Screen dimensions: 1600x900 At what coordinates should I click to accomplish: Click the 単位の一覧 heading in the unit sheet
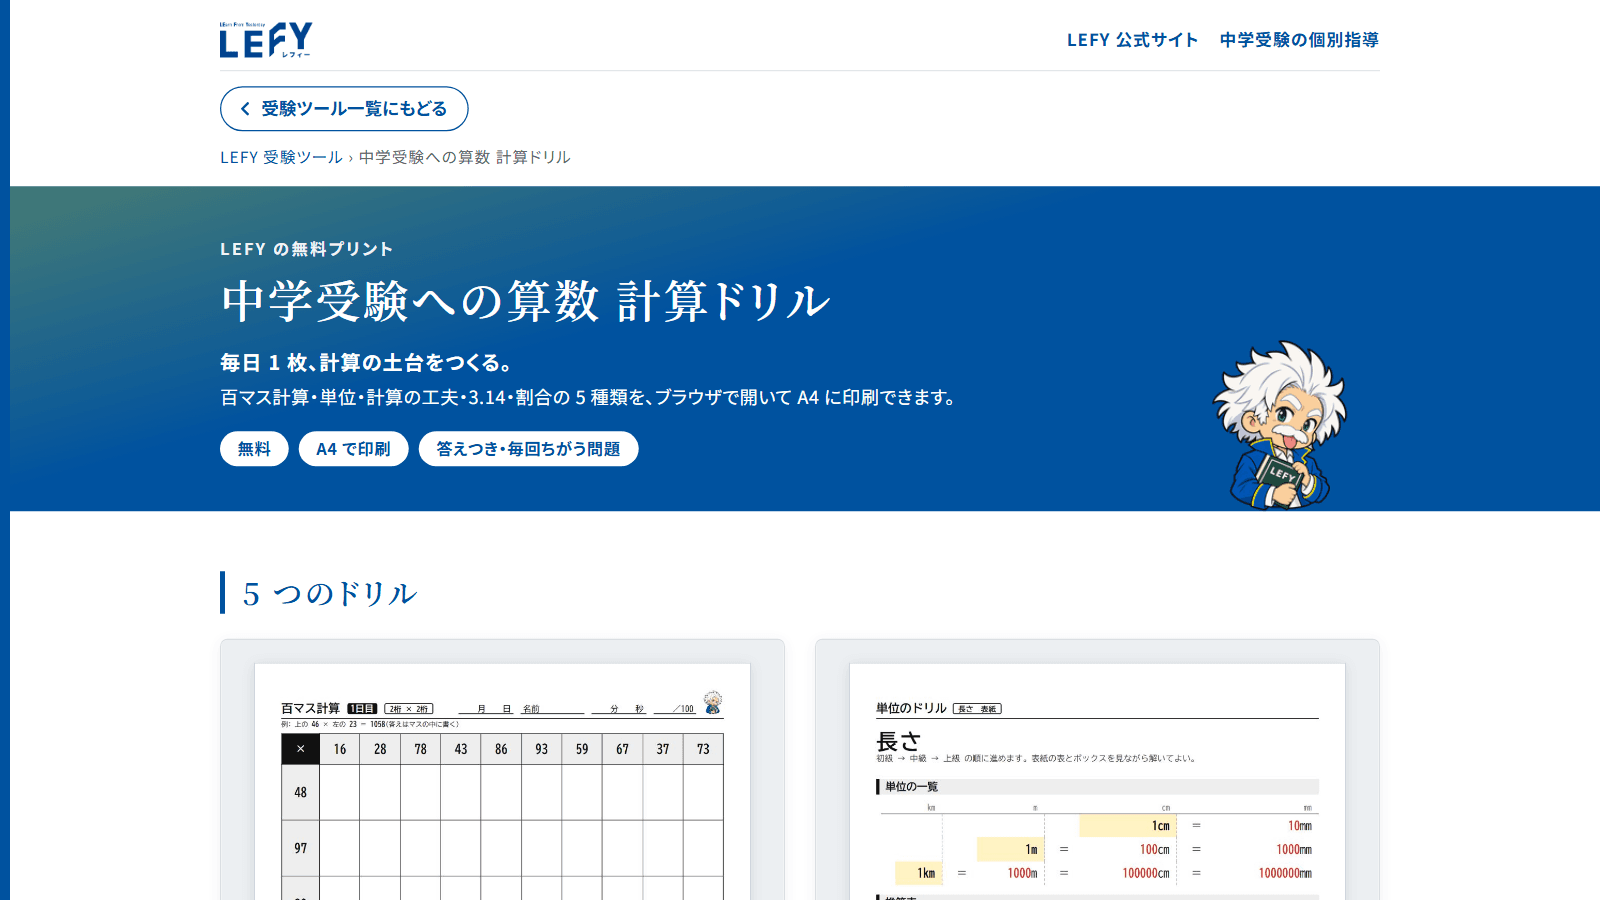(x=911, y=787)
